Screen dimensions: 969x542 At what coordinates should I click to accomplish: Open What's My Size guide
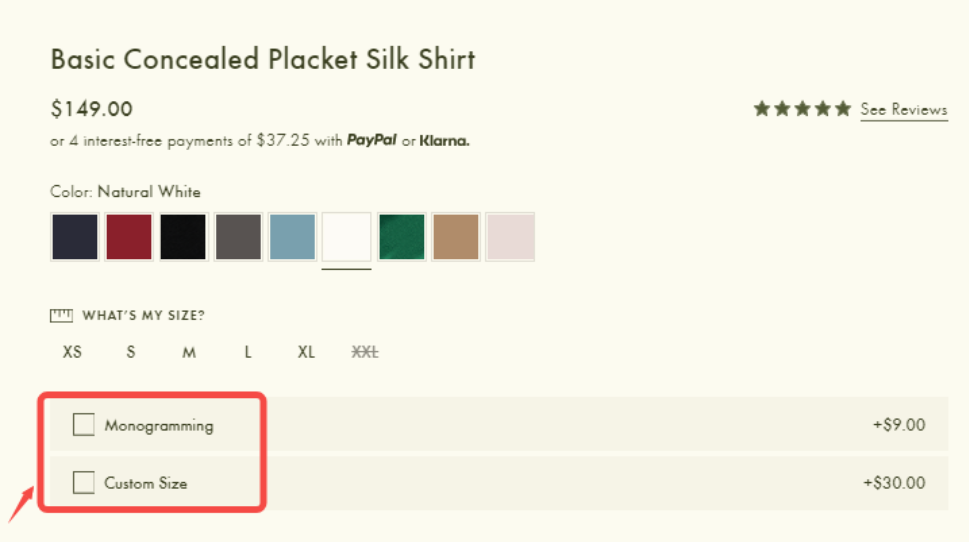[x=143, y=316]
